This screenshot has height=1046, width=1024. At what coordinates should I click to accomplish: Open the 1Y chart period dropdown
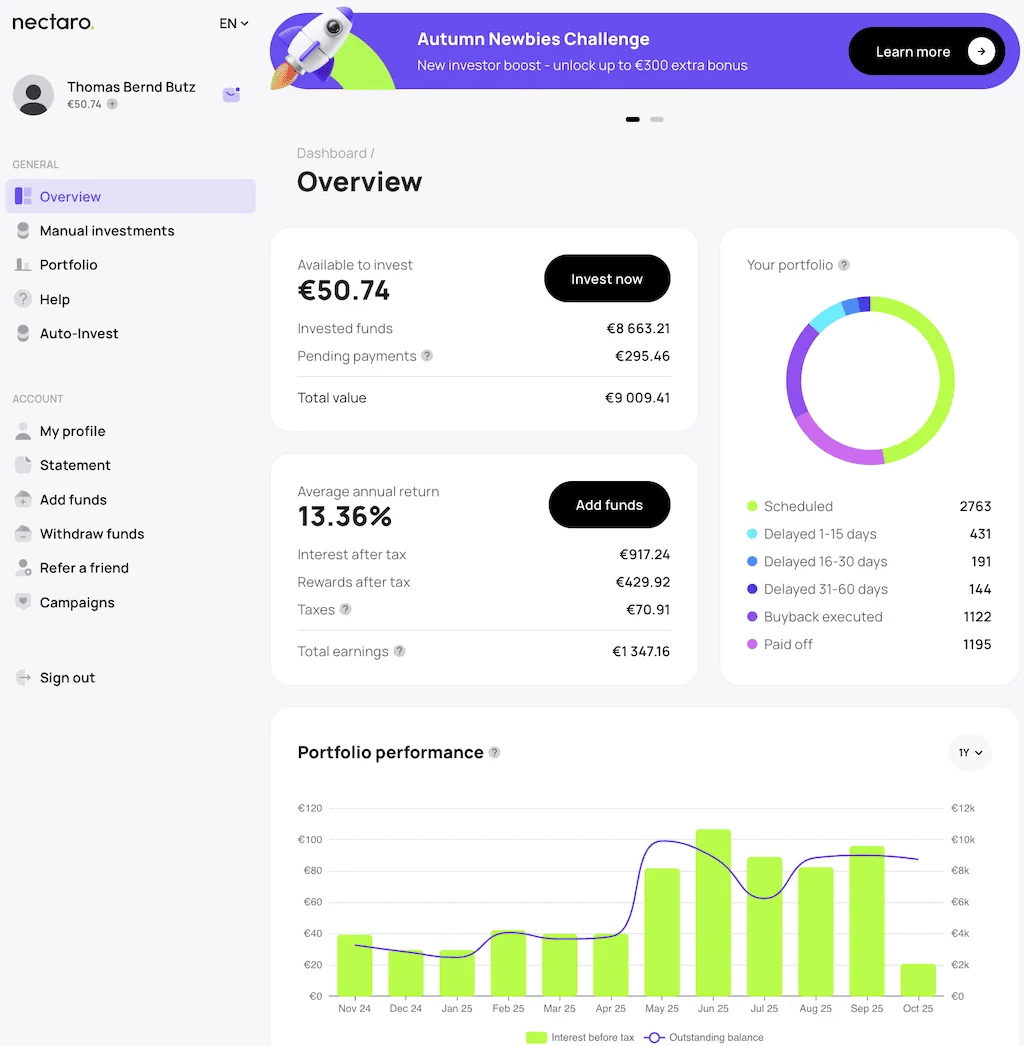(969, 752)
